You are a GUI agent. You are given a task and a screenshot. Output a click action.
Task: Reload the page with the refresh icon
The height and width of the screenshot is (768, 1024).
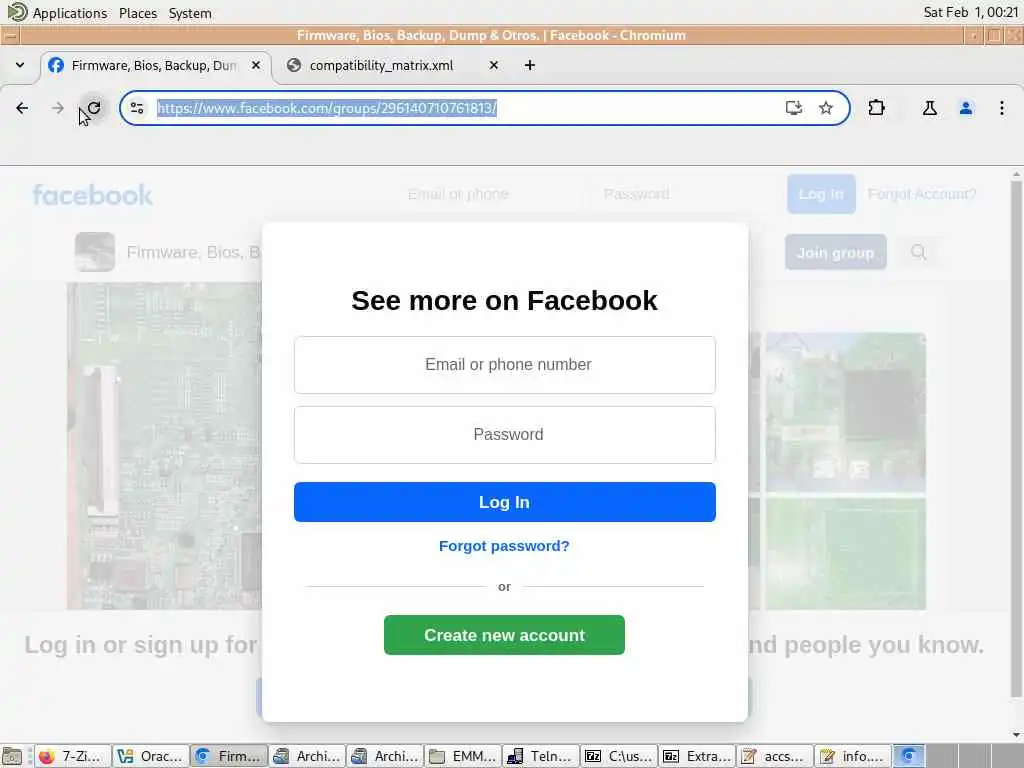click(x=94, y=108)
